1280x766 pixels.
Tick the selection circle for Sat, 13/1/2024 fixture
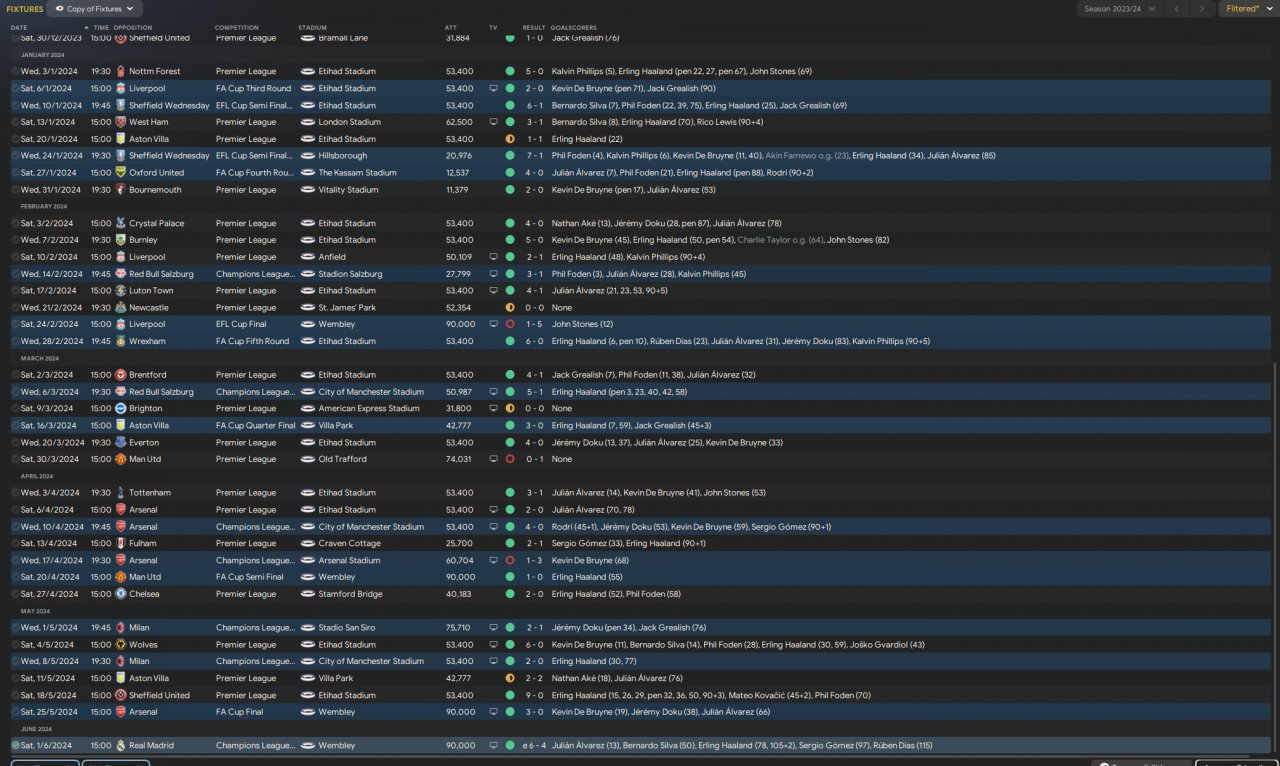[x=15, y=122]
